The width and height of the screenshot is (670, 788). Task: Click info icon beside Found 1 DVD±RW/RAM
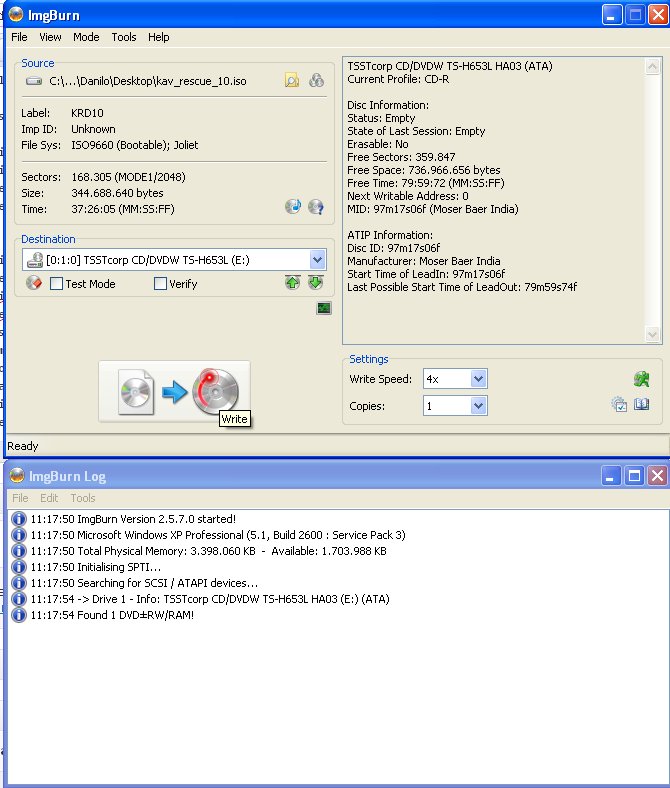point(19,615)
